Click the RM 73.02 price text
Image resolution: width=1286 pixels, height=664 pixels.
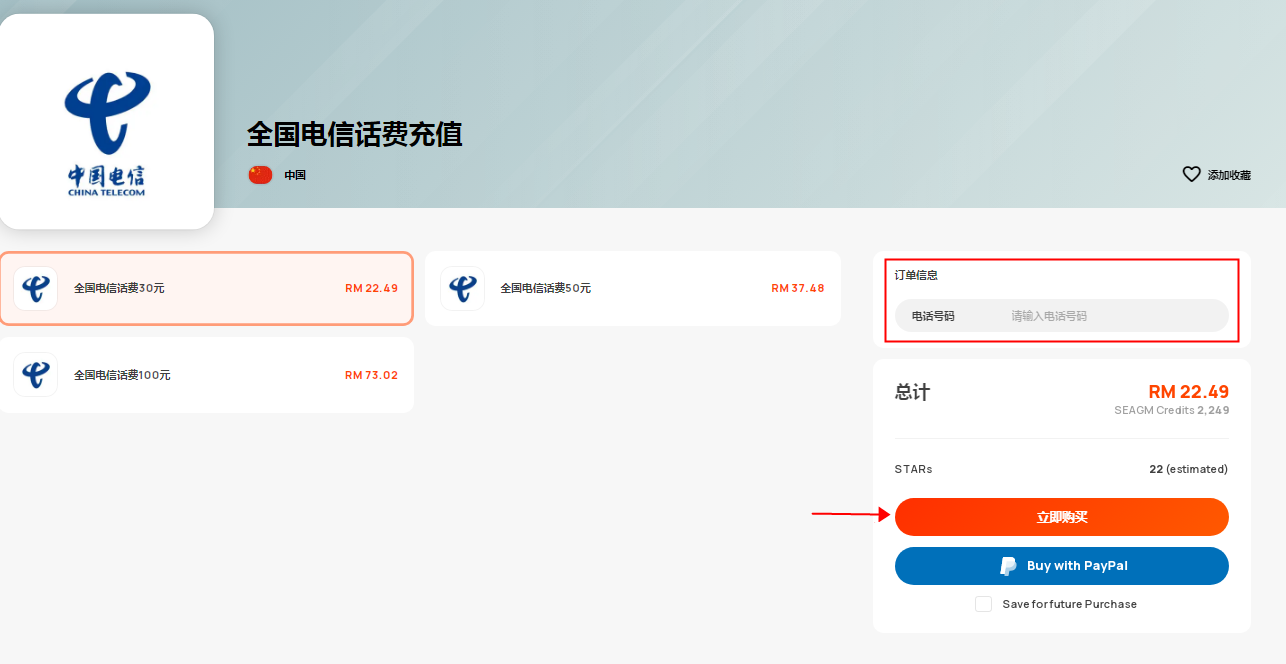(x=372, y=375)
